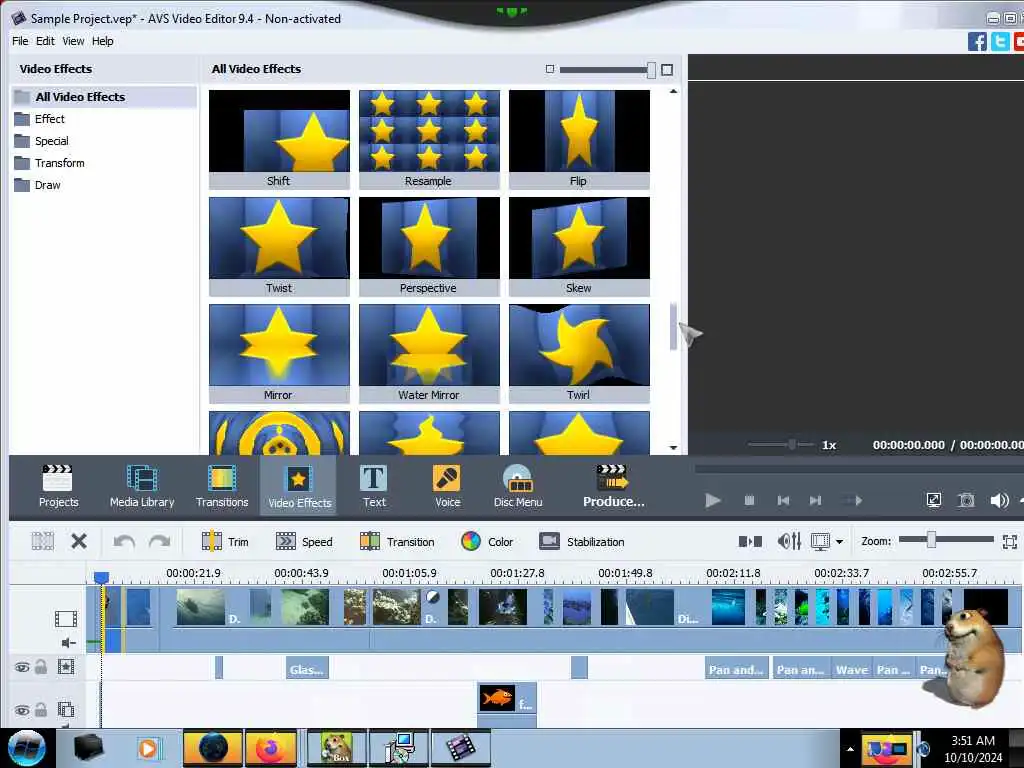Viewport: 1024px width, 768px height.
Task: Toggle full screen preview
Action: (934, 500)
